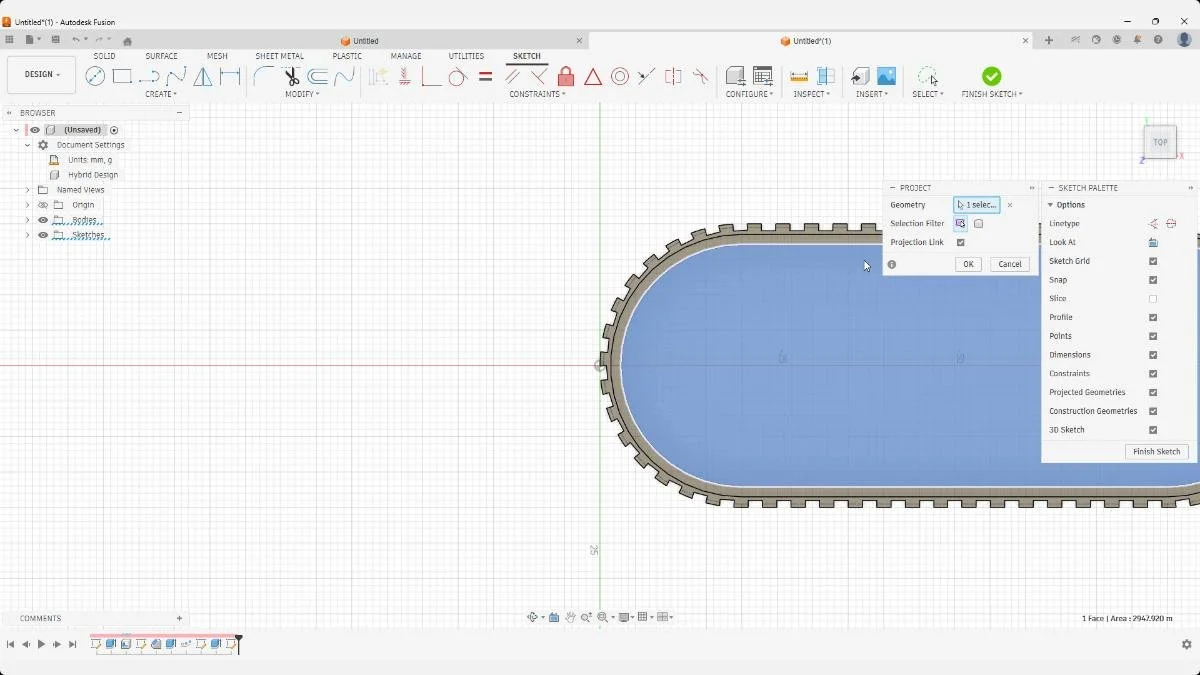Click the ViewCube TOP face
This screenshot has width=1200, height=675.
pos(1160,142)
